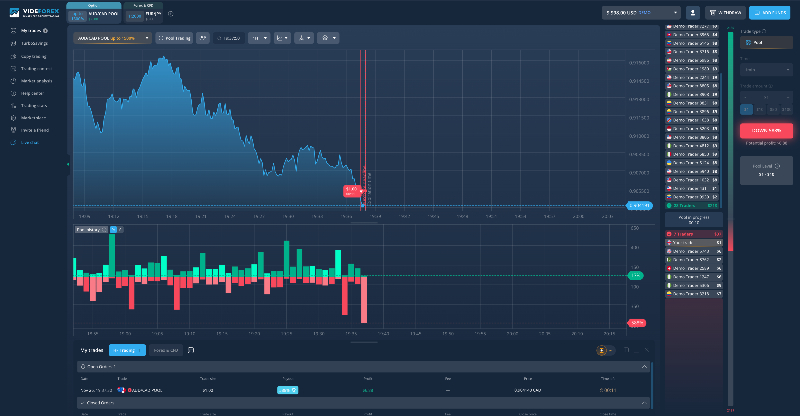
Task: Click the info icon next to account tabs
Action: pos(170,14)
